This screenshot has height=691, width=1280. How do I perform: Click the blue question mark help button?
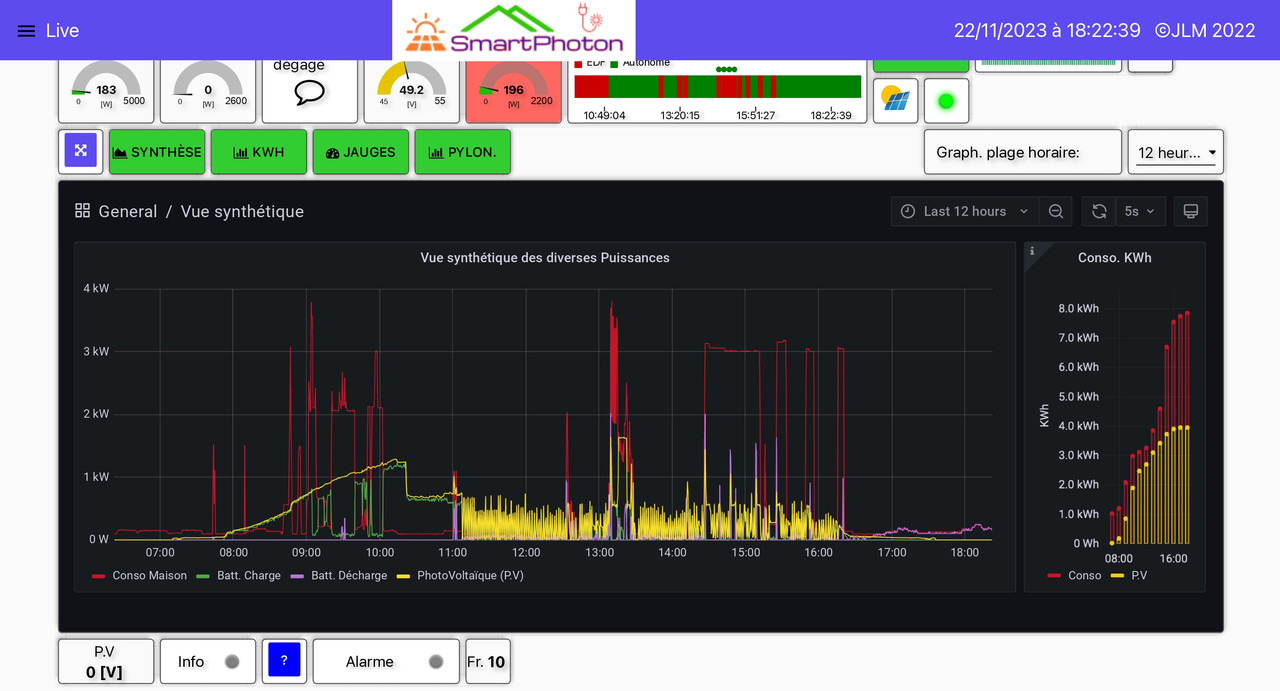284,661
